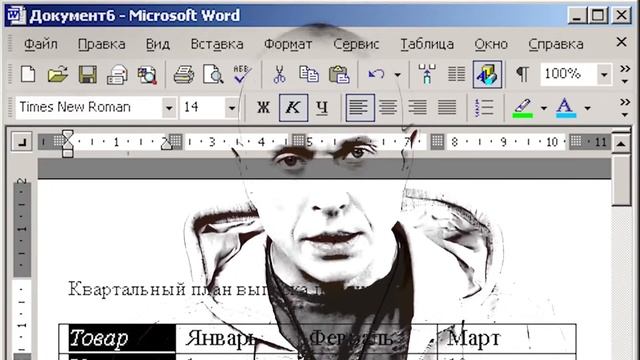The height and width of the screenshot is (360, 640).
Task: Close the document with menu bar X
Action: (621, 42)
